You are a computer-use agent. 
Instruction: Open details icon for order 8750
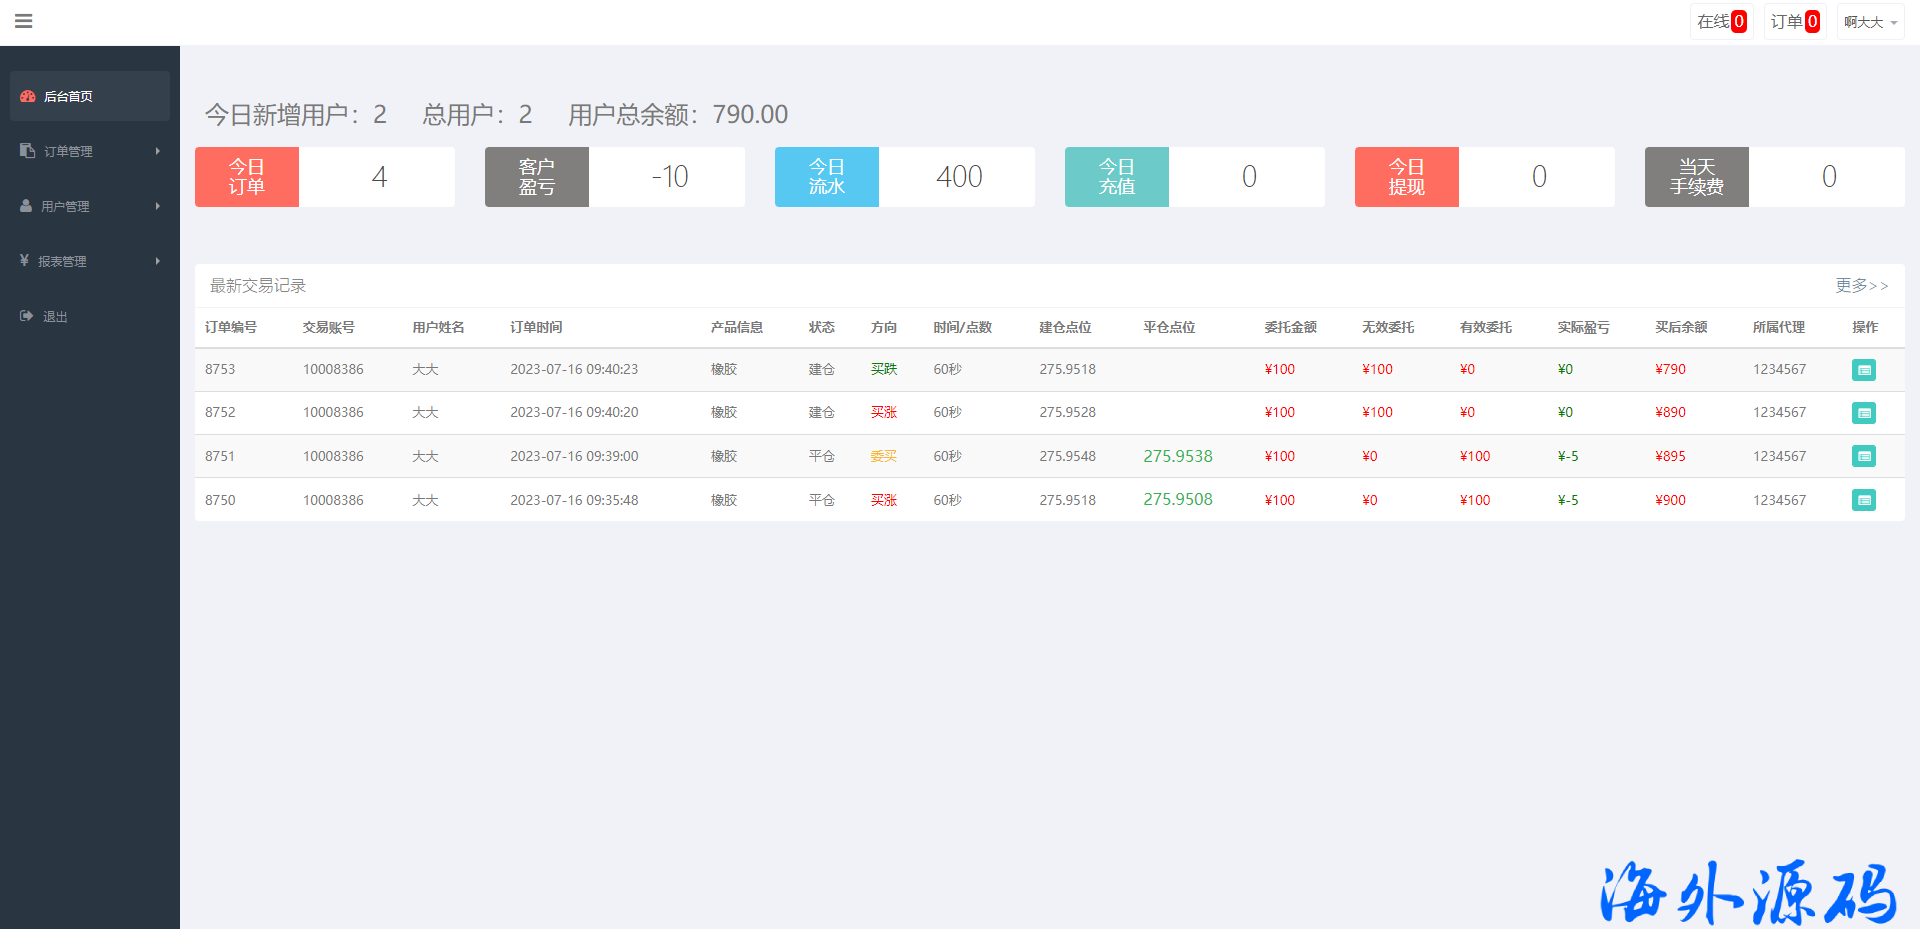(x=1863, y=500)
